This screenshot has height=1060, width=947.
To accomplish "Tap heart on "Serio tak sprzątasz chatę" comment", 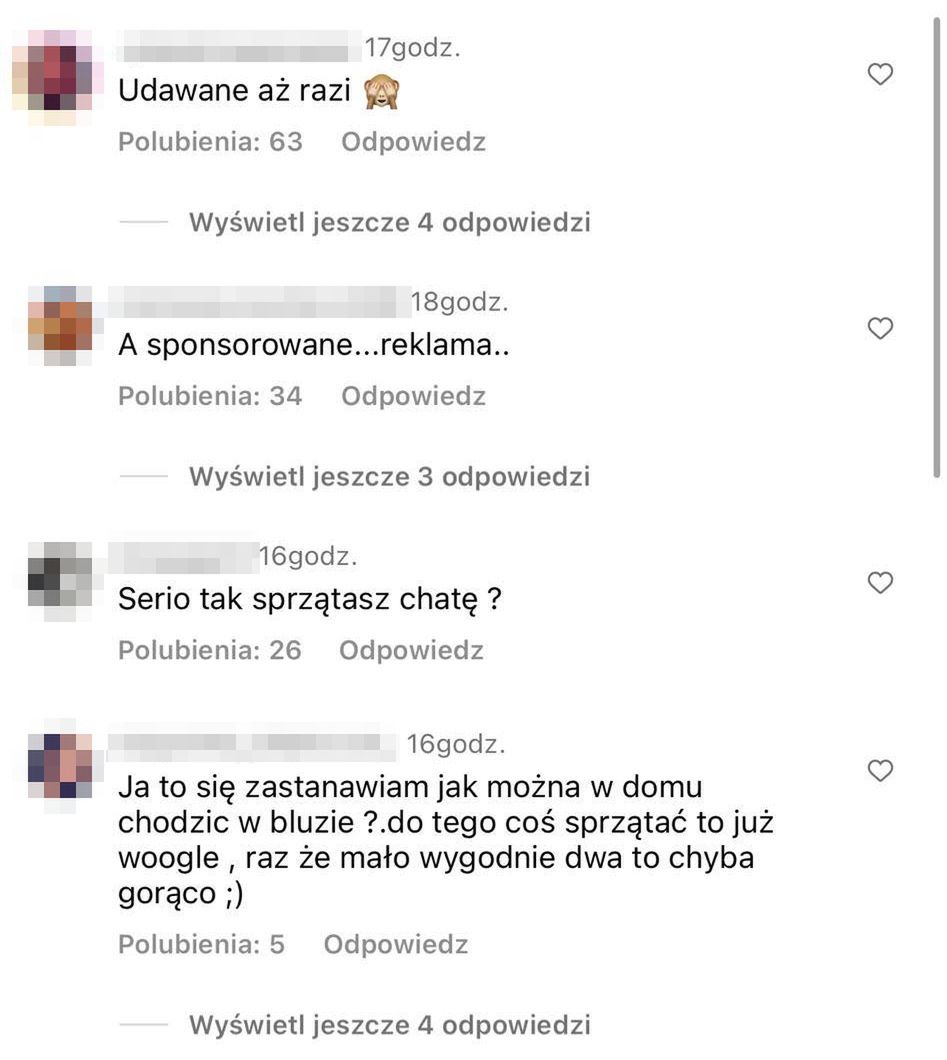I will [880, 582].
